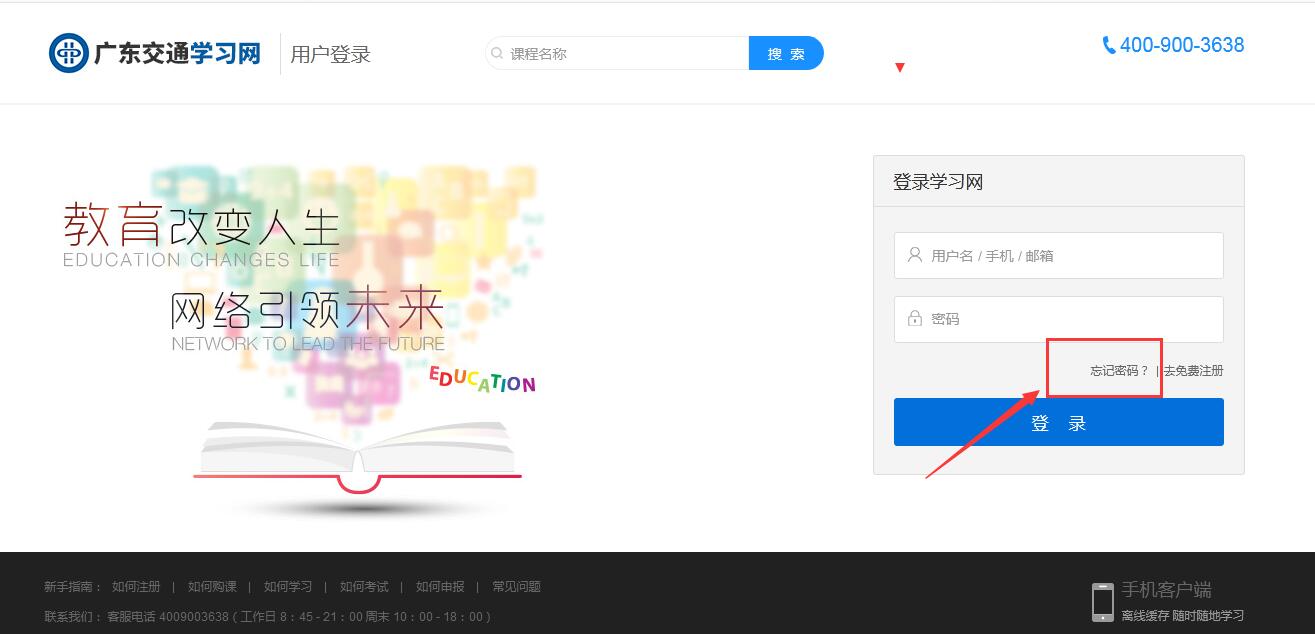
Task: Click the lock icon in the password field
Action: 914,319
